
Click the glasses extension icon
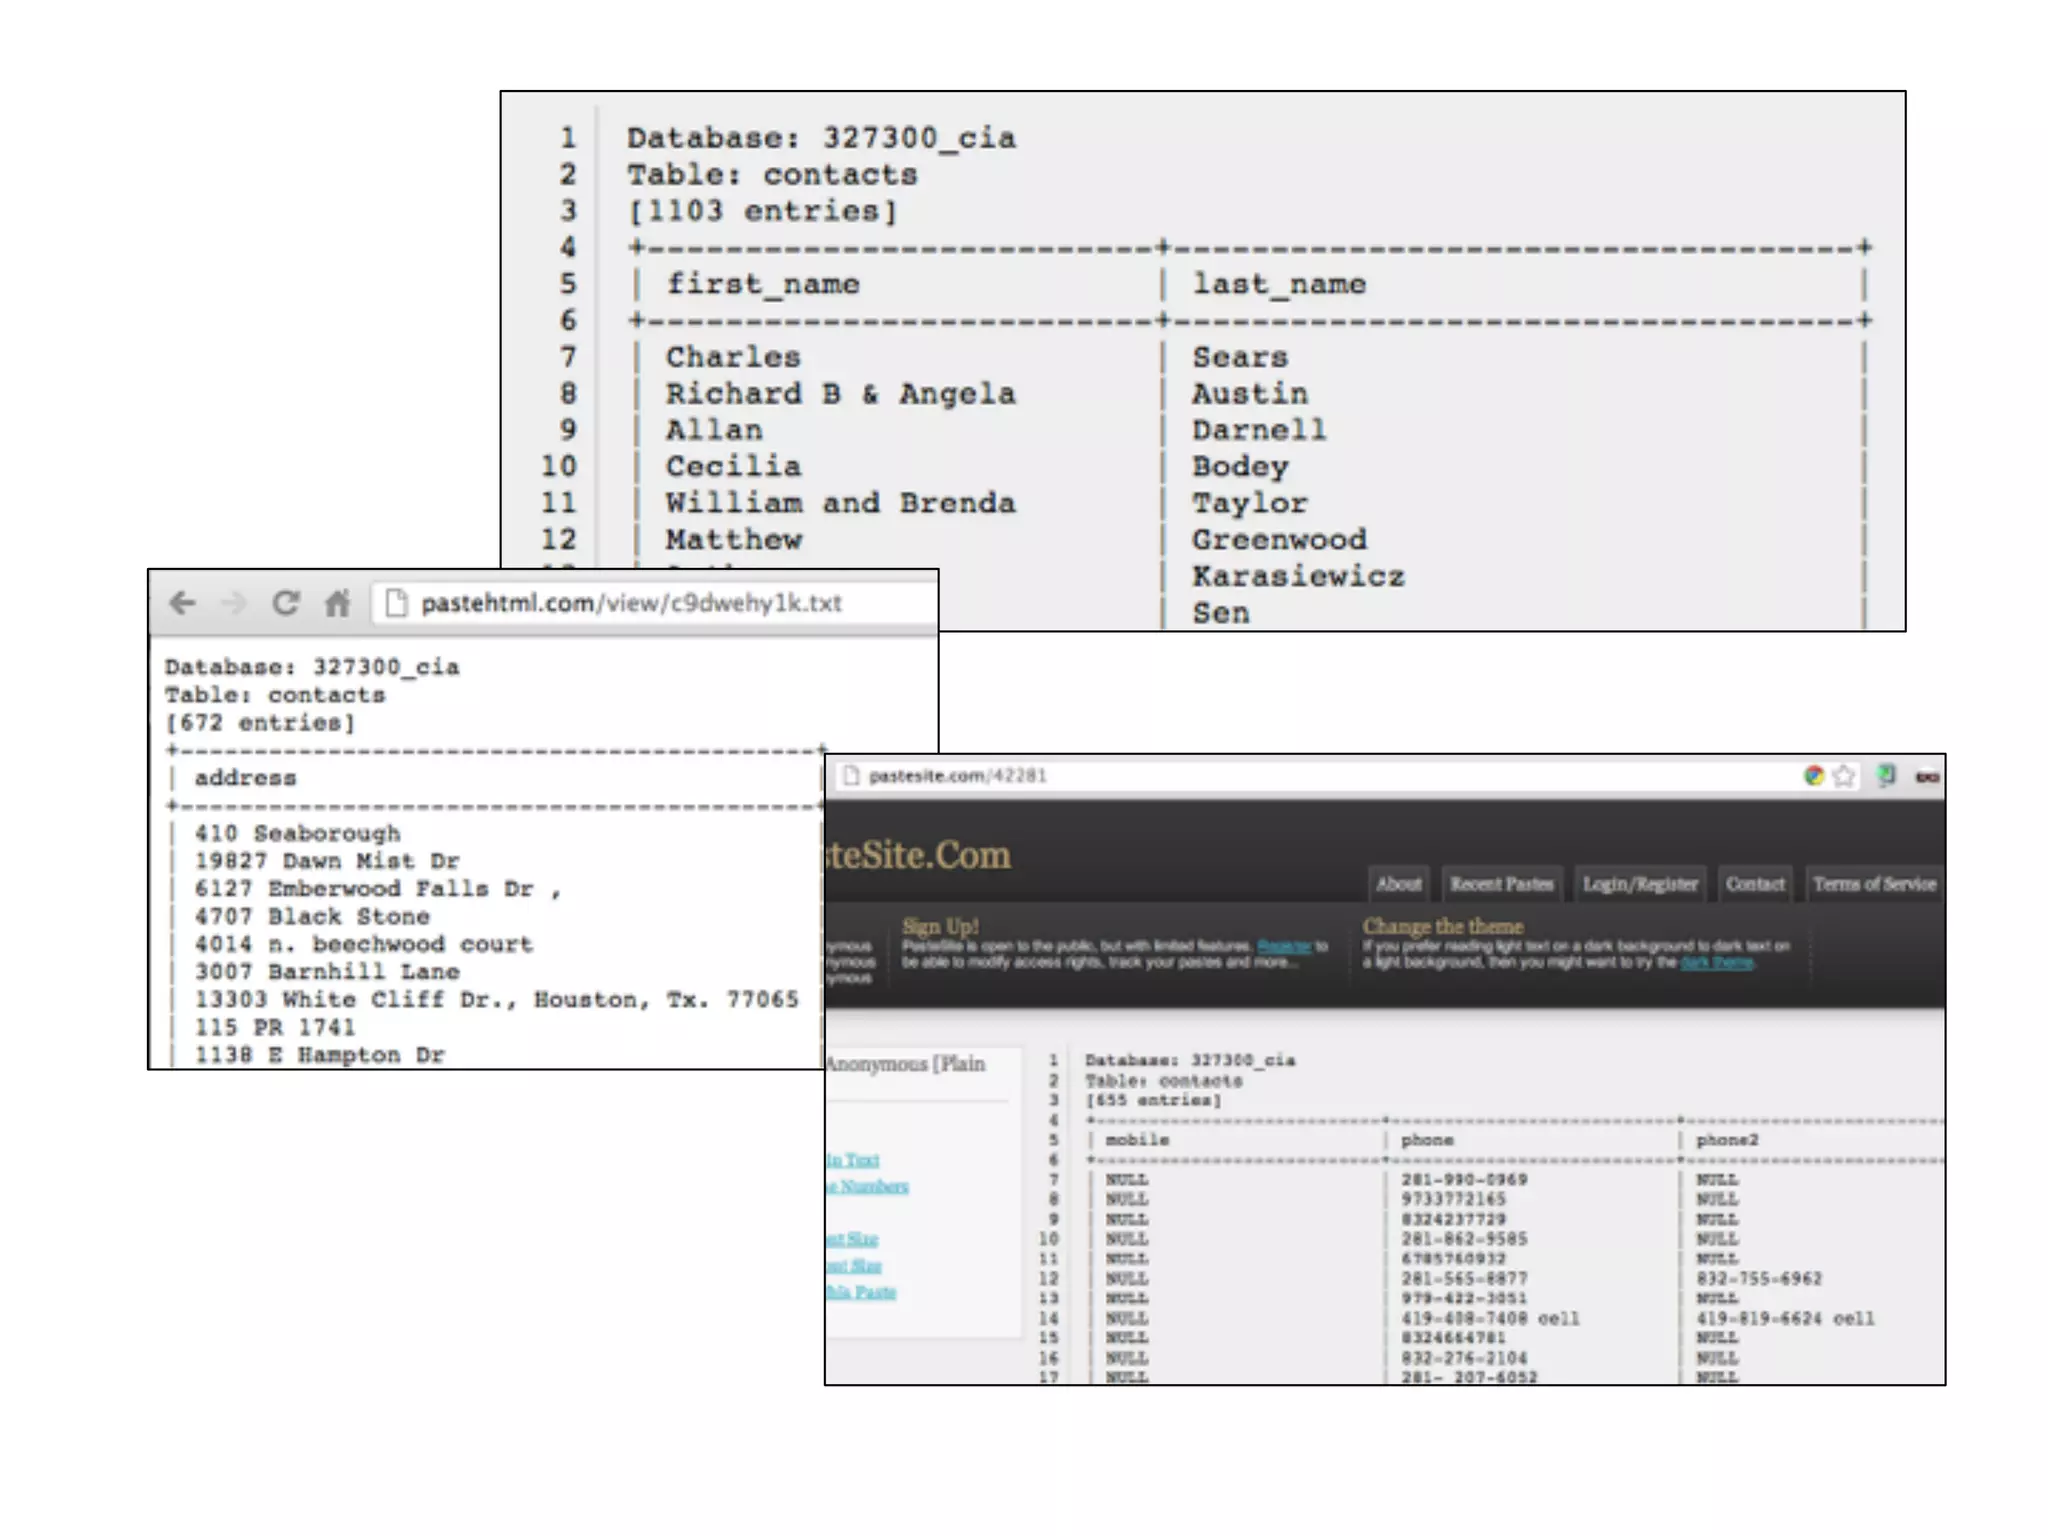[x=1927, y=776]
